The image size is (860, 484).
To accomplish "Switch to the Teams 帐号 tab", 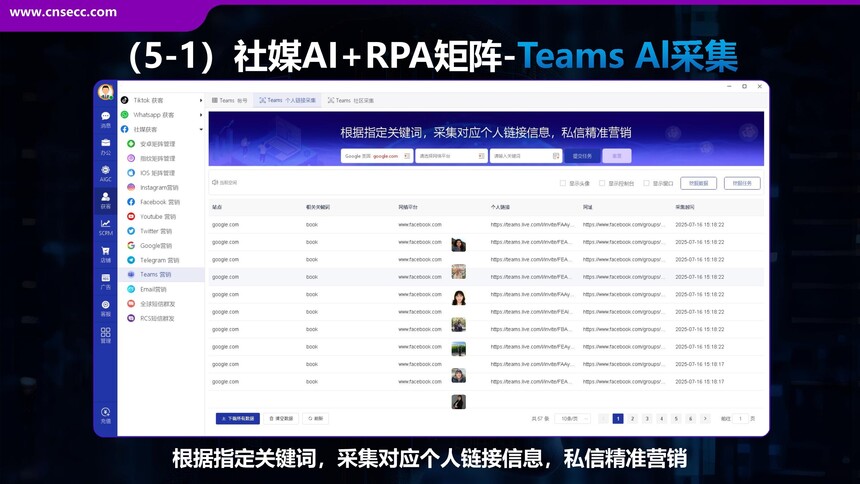I will 229,100.
